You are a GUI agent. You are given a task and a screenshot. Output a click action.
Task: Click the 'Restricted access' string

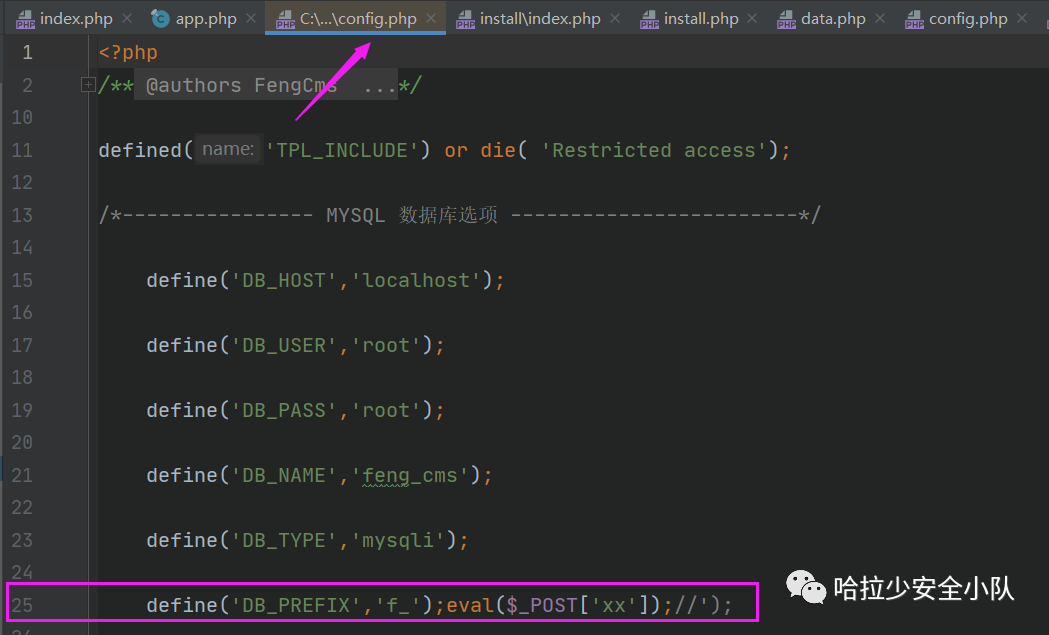click(x=654, y=150)
